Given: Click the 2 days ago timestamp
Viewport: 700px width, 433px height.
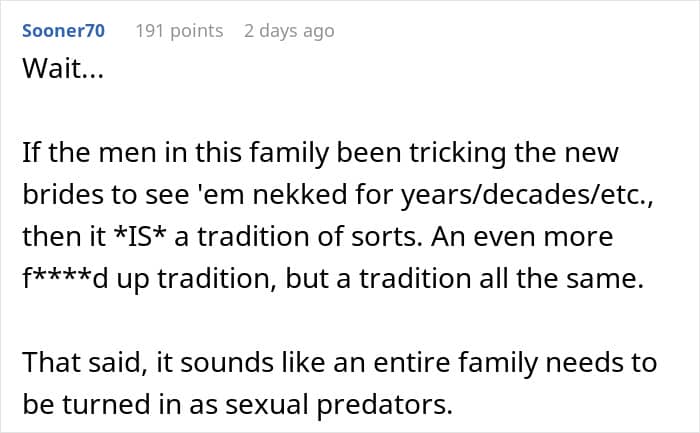Looking at the screenshot, I should coord(289,31).
